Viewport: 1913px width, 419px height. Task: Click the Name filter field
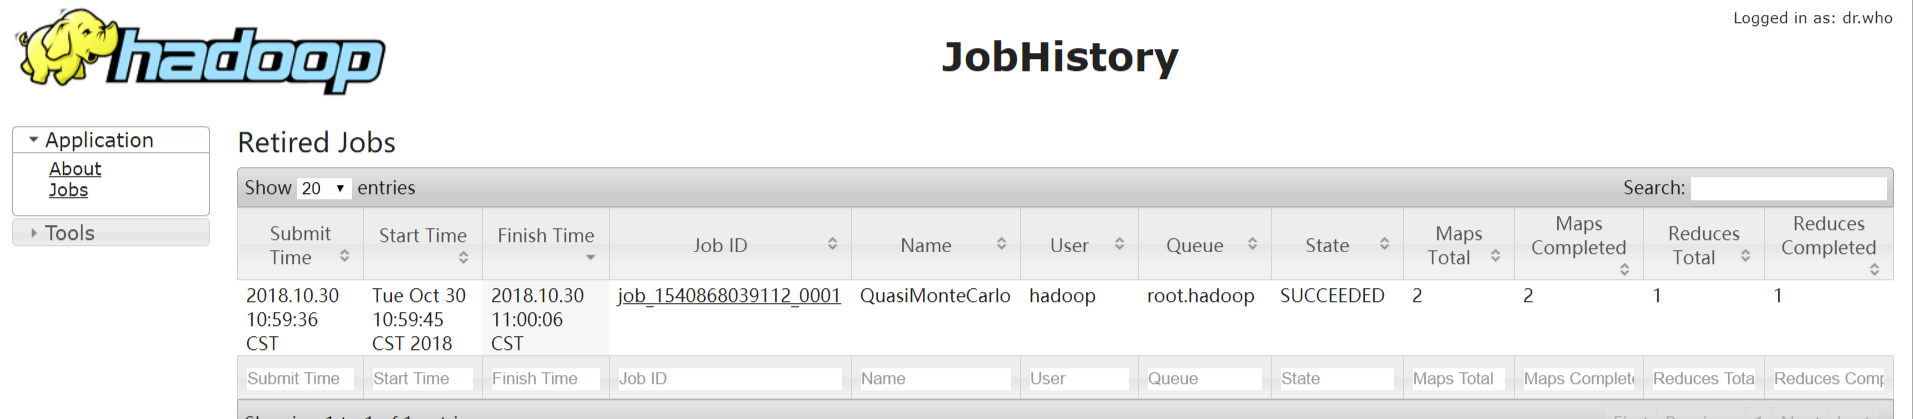tap(935, 379)
